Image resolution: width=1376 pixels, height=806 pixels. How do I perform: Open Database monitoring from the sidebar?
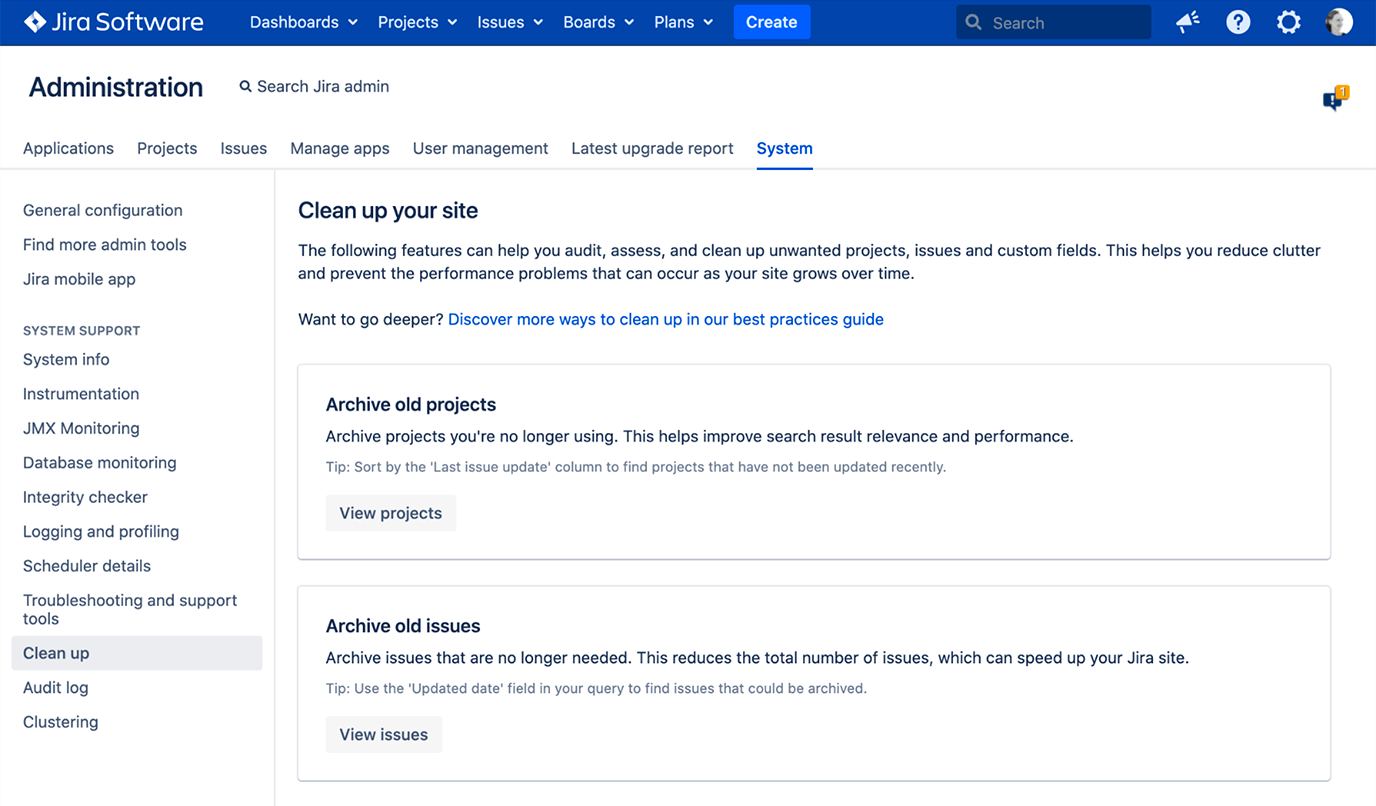click(x=99, y=462)
